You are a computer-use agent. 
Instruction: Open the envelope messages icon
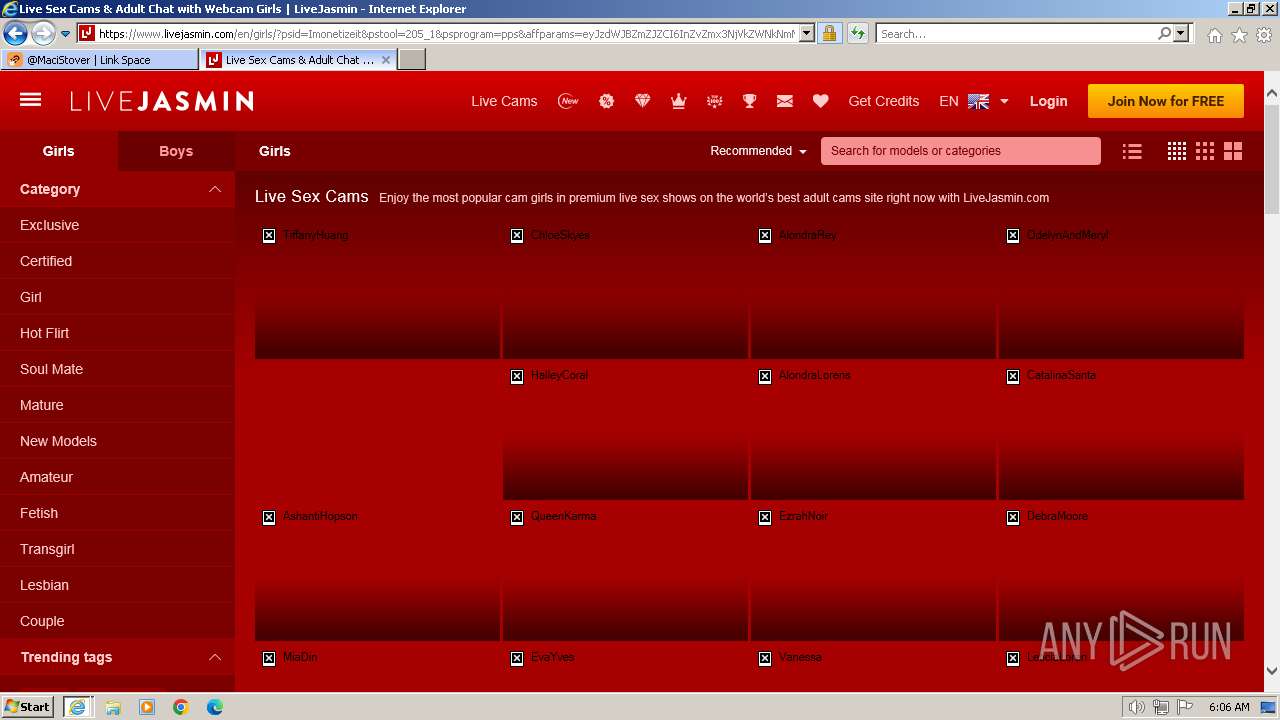pyautogui.click(x=785, y=101)
